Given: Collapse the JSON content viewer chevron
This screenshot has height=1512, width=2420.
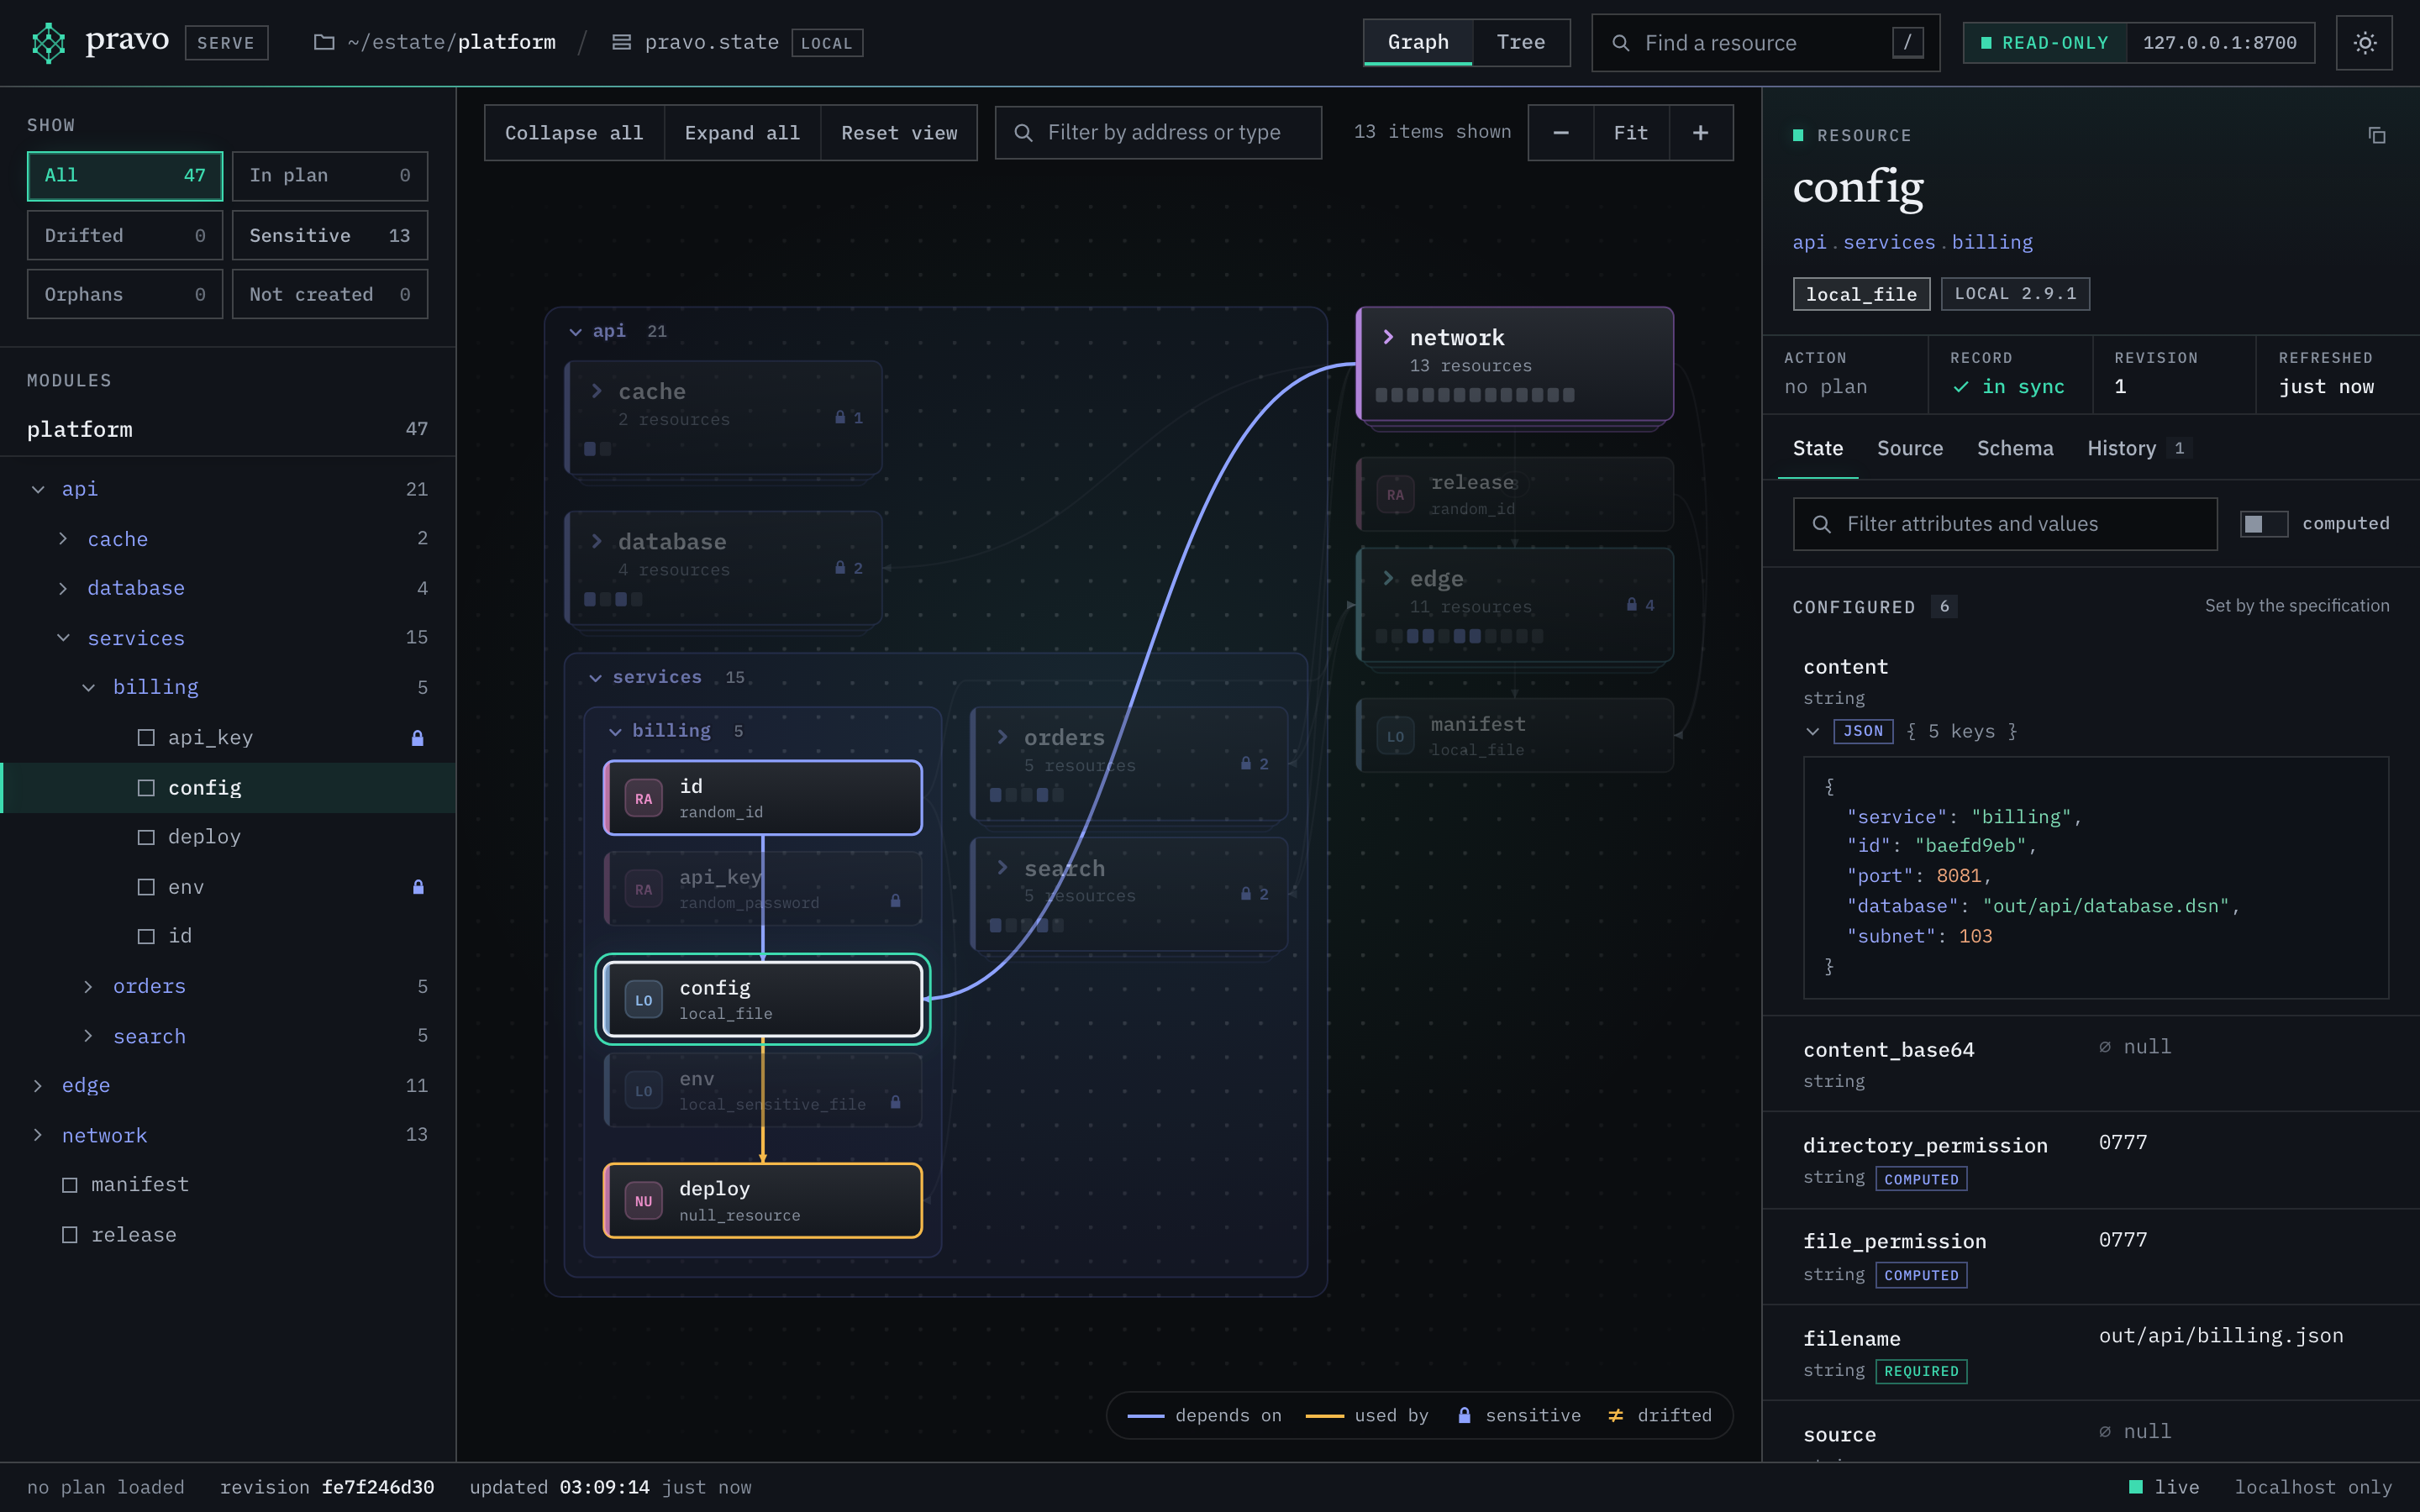Looking at the screenshot, I should click(x=1812, y=731).
